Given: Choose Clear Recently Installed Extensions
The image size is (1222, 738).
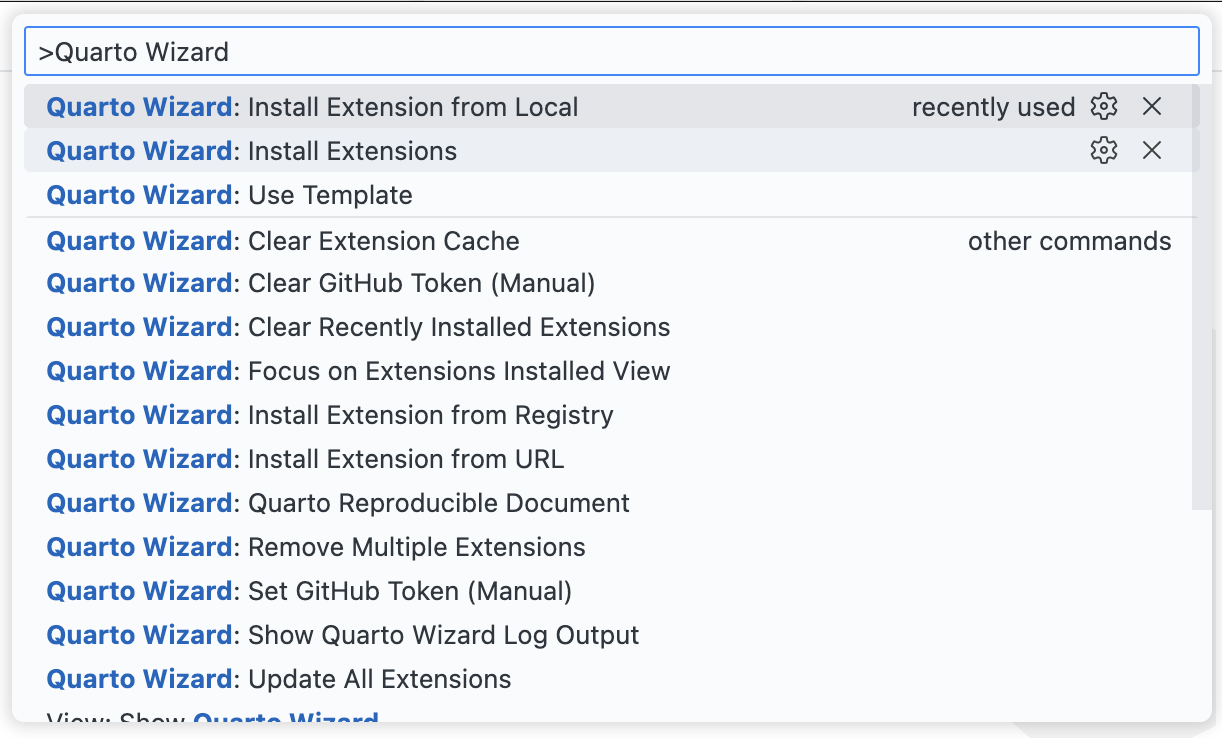Looking at the screenshot, I should 458,328.
